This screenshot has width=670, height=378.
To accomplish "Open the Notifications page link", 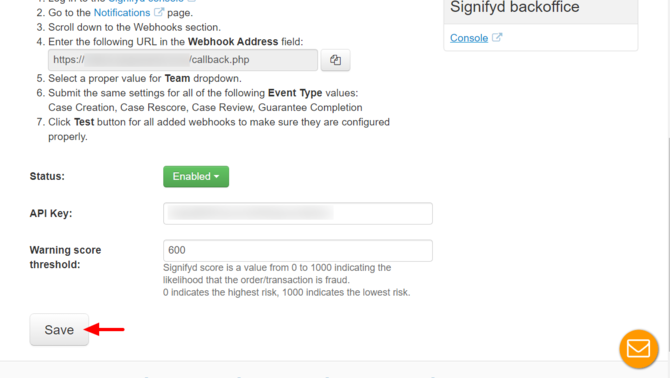I will 122,13.
